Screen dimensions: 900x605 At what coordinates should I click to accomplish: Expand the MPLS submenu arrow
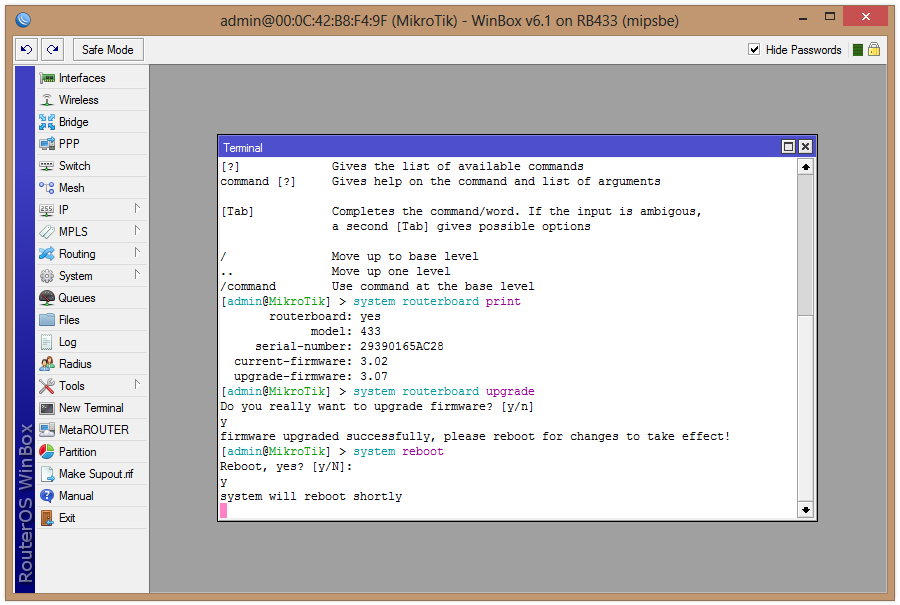[137, 230]
